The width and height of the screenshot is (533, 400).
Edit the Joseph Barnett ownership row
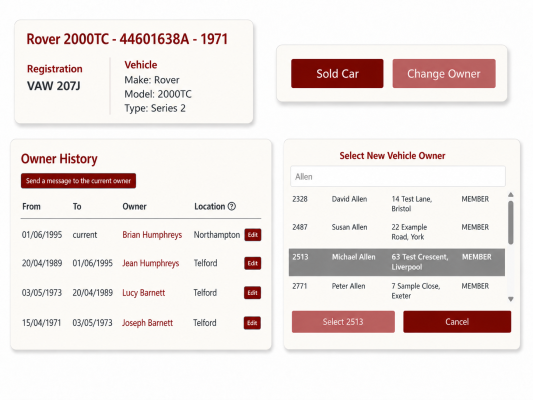pyautogui.click(x=252, y=323)
